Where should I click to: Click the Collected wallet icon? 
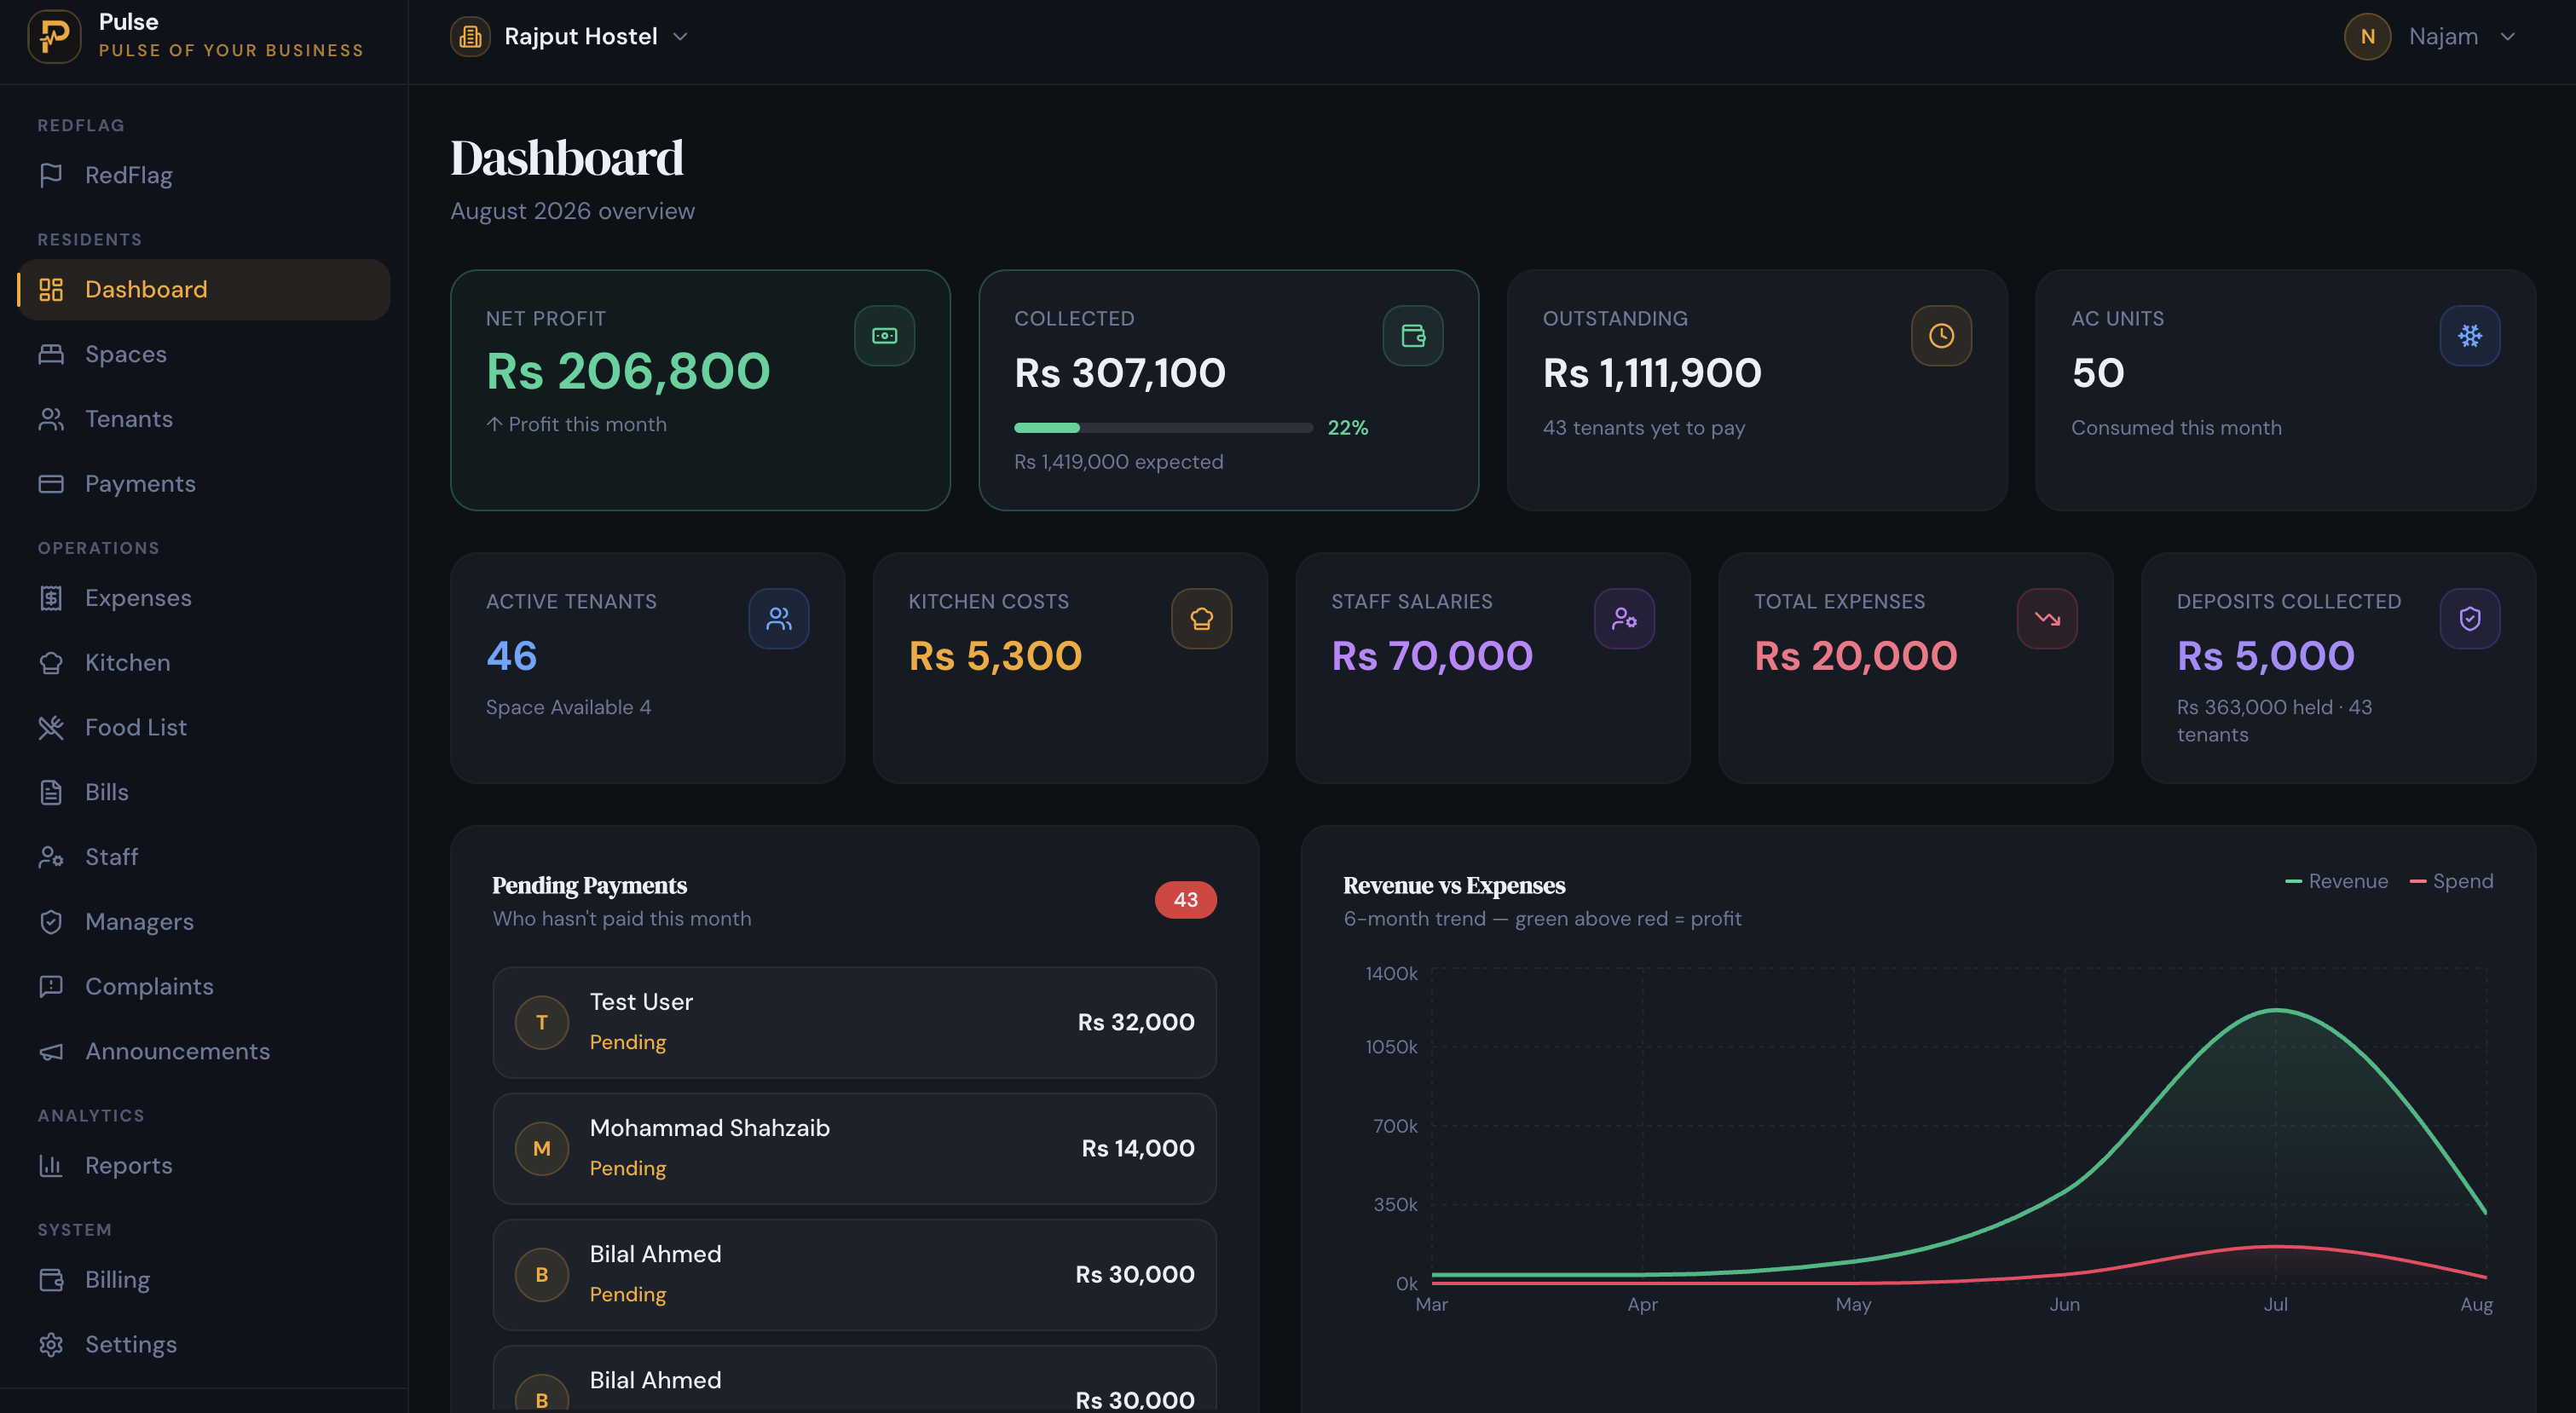point(1412,336)
